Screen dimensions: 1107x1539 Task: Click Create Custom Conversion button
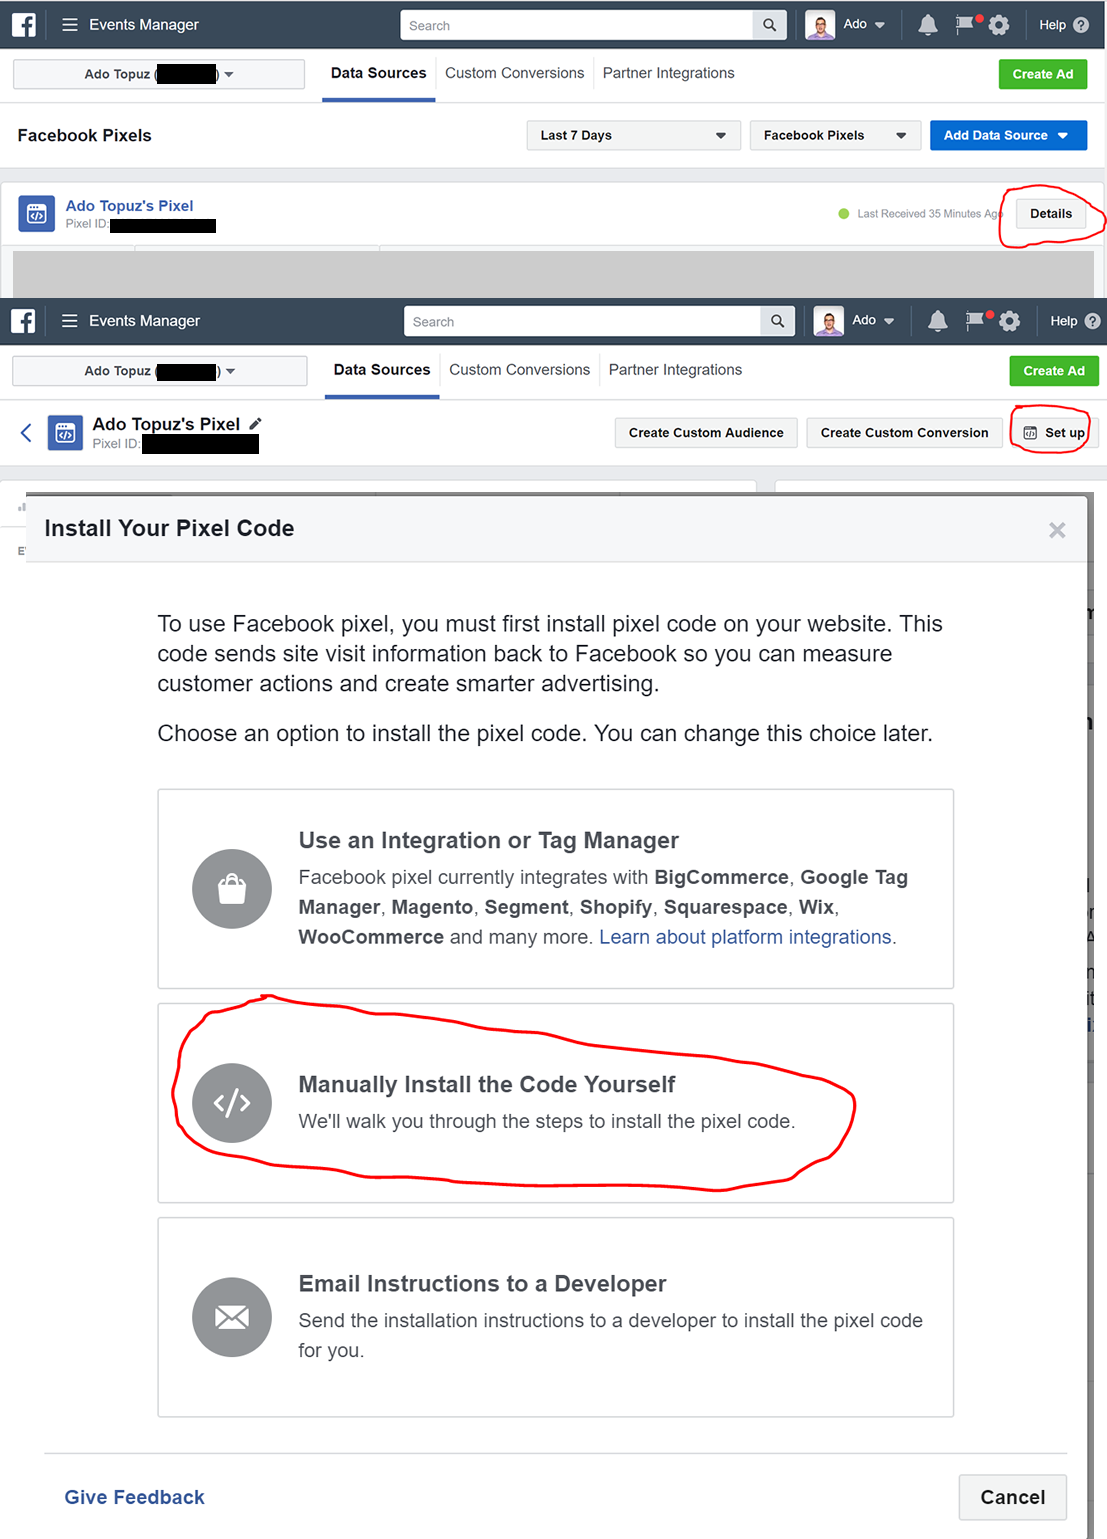[905, 433]
